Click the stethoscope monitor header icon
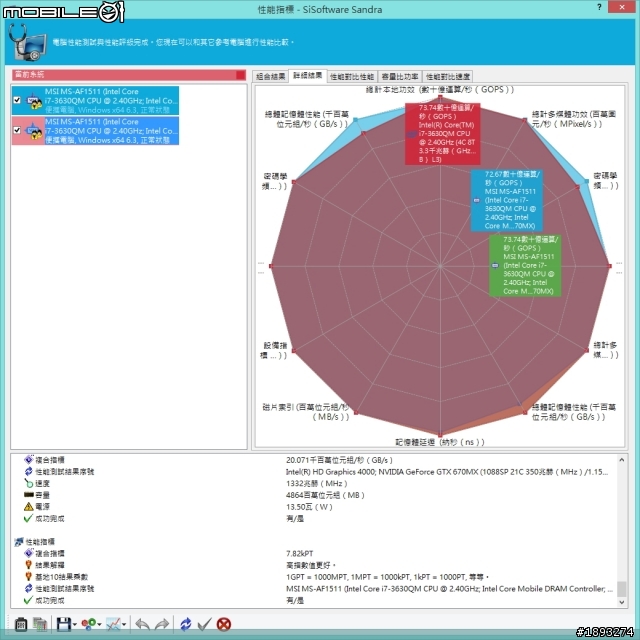Viewport: 640px width, 640px height. (27, 42)
